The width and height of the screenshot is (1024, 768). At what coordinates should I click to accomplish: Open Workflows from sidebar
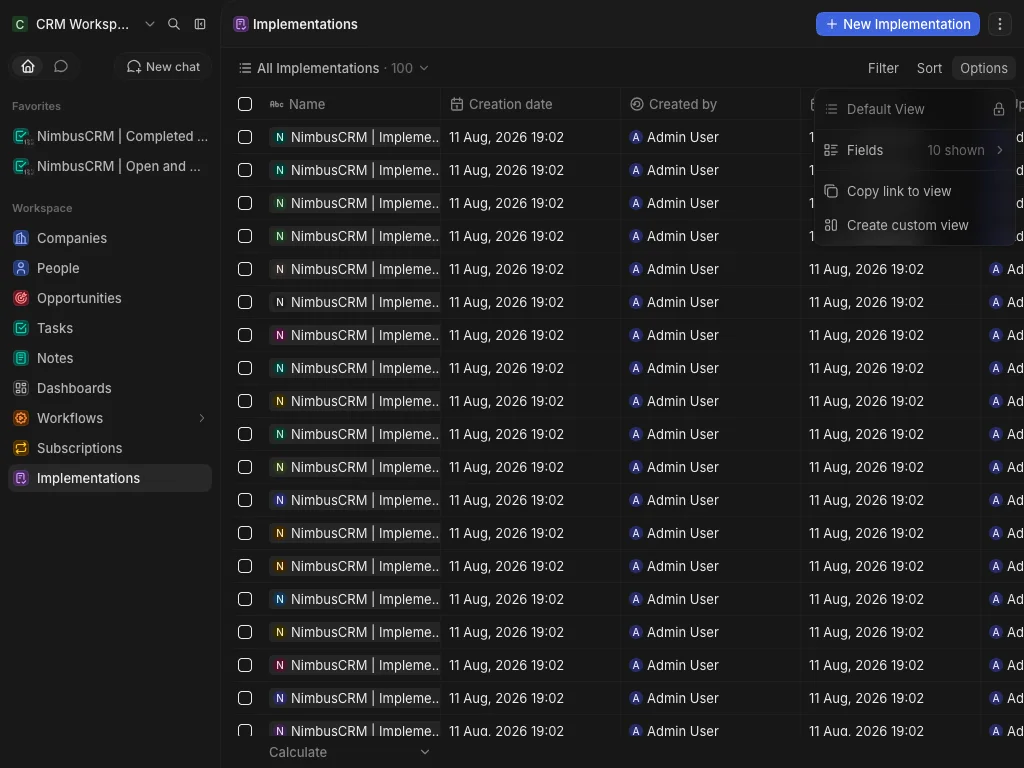(x=110, y=419)
